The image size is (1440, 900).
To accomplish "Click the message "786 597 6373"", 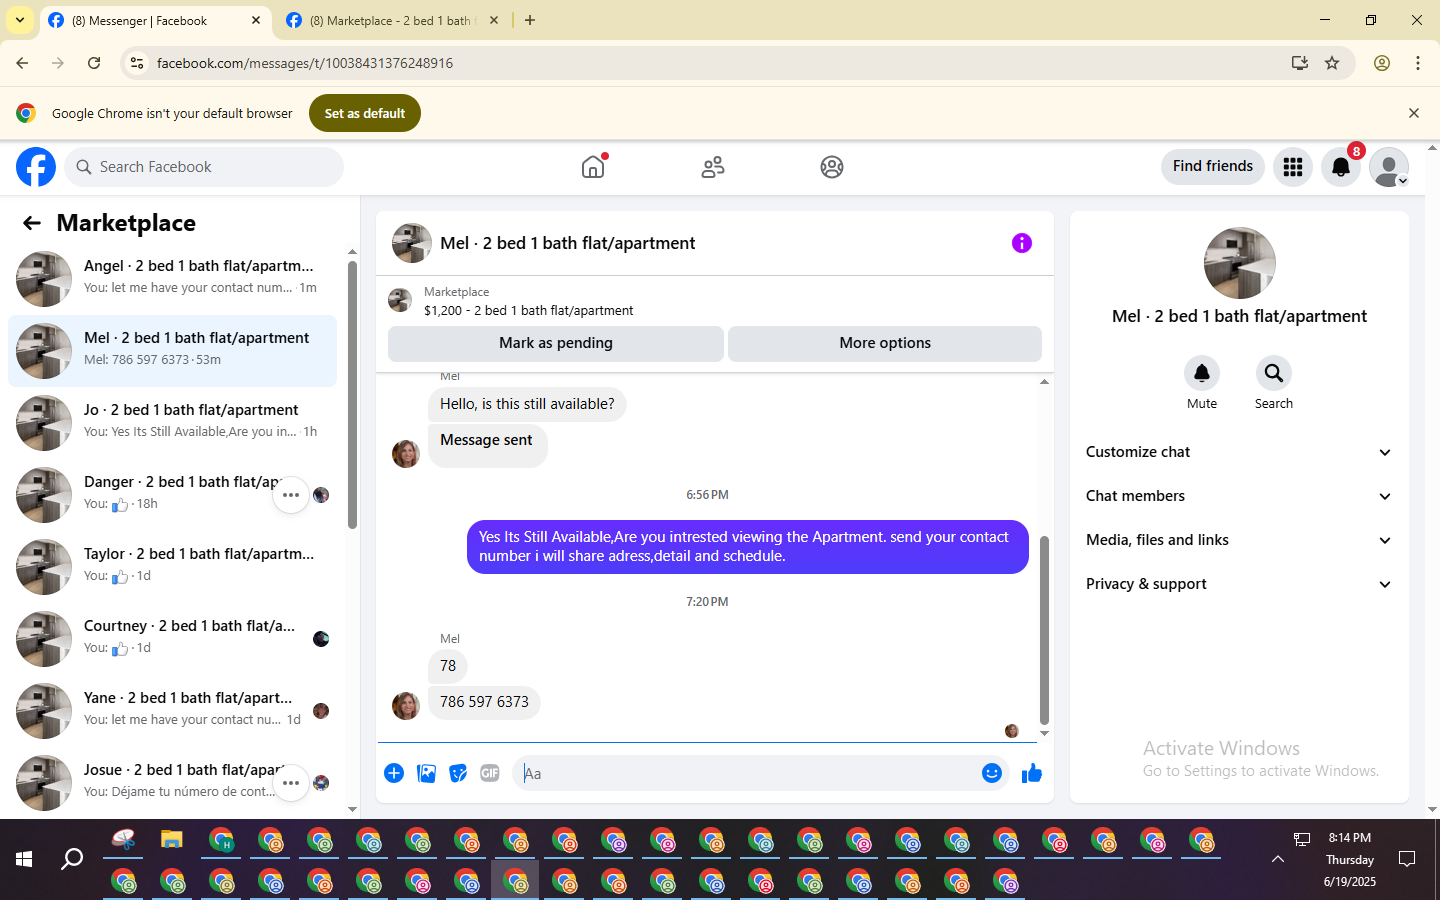I will tap(484, 702).
